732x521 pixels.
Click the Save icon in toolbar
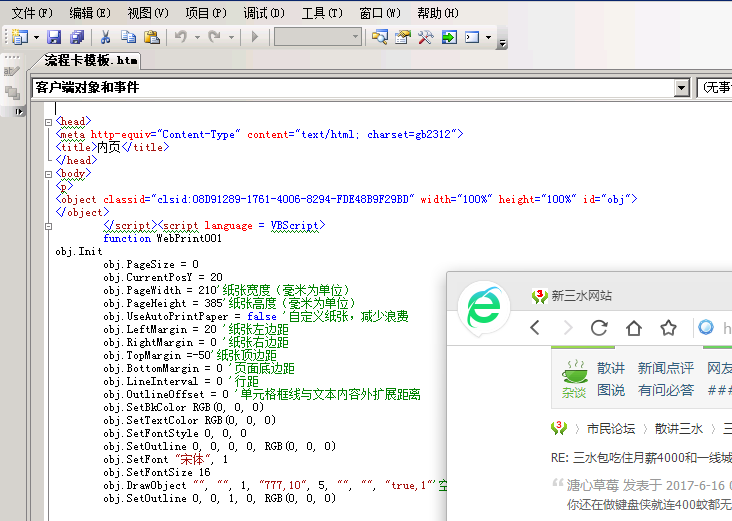(55, 37)
